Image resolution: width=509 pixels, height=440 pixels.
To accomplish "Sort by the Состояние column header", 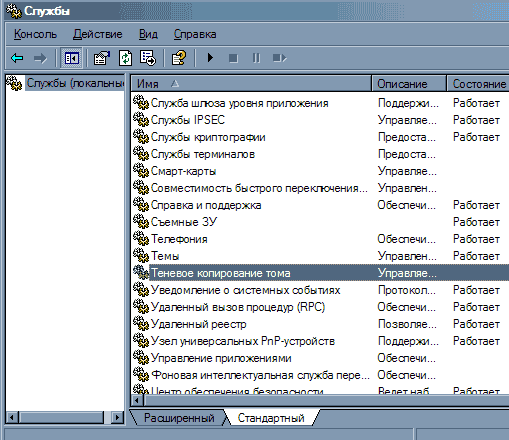I will [478, 84].
